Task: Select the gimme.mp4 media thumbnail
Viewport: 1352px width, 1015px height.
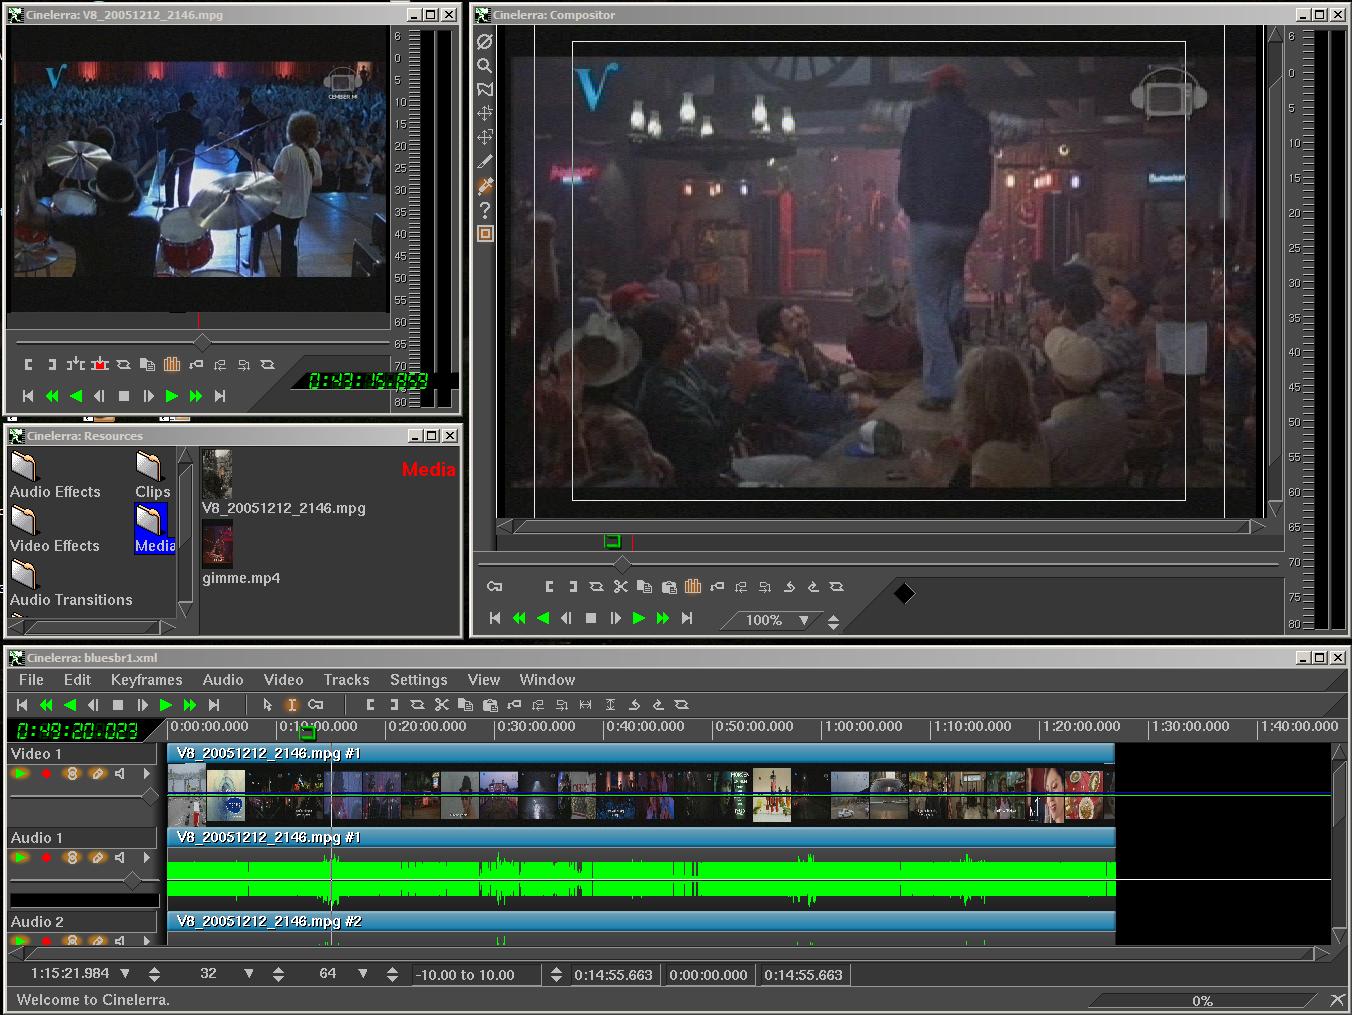Action: 217,544
